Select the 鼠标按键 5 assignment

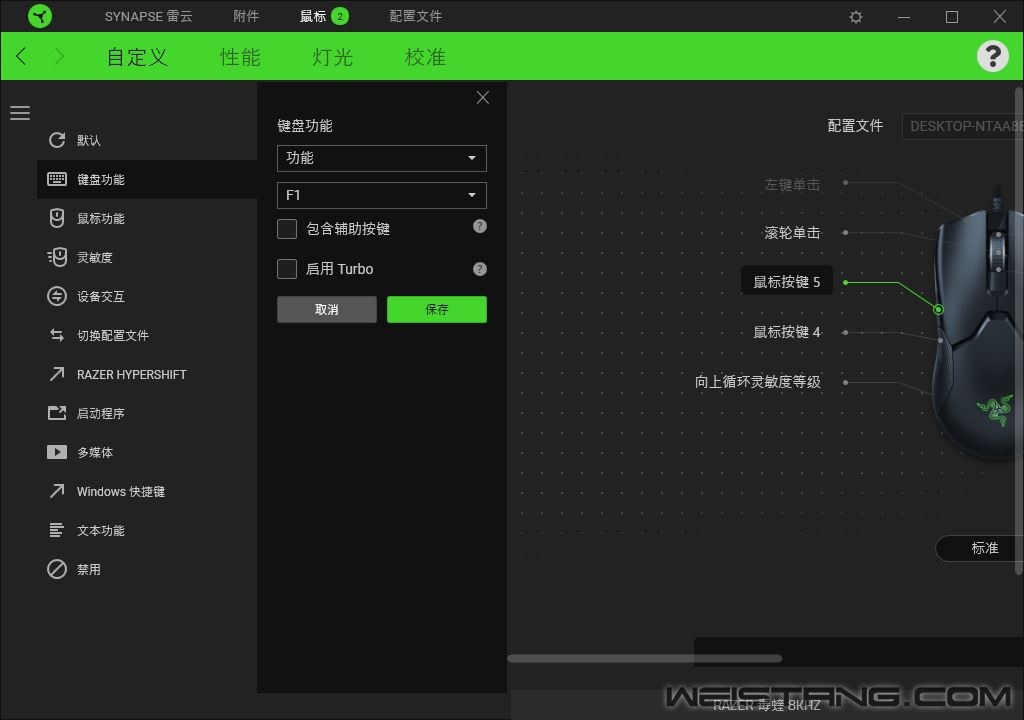786,282
